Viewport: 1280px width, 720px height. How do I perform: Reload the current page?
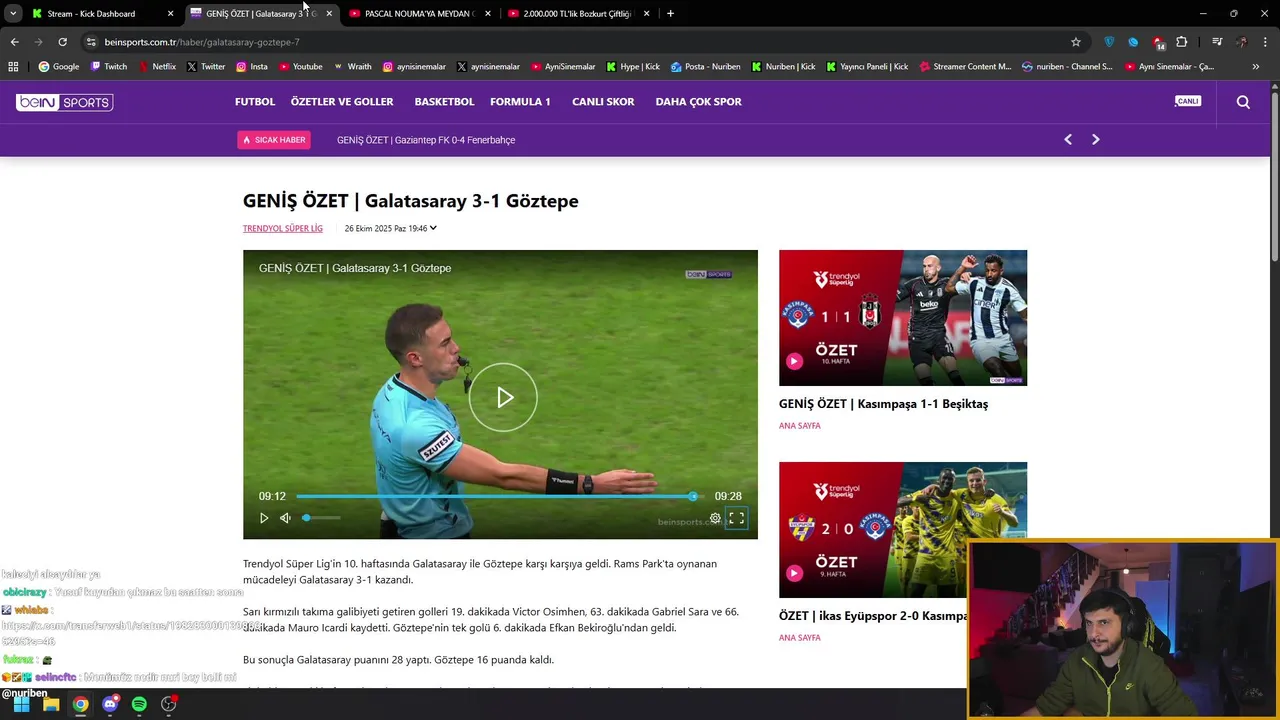tap(62, 42)
